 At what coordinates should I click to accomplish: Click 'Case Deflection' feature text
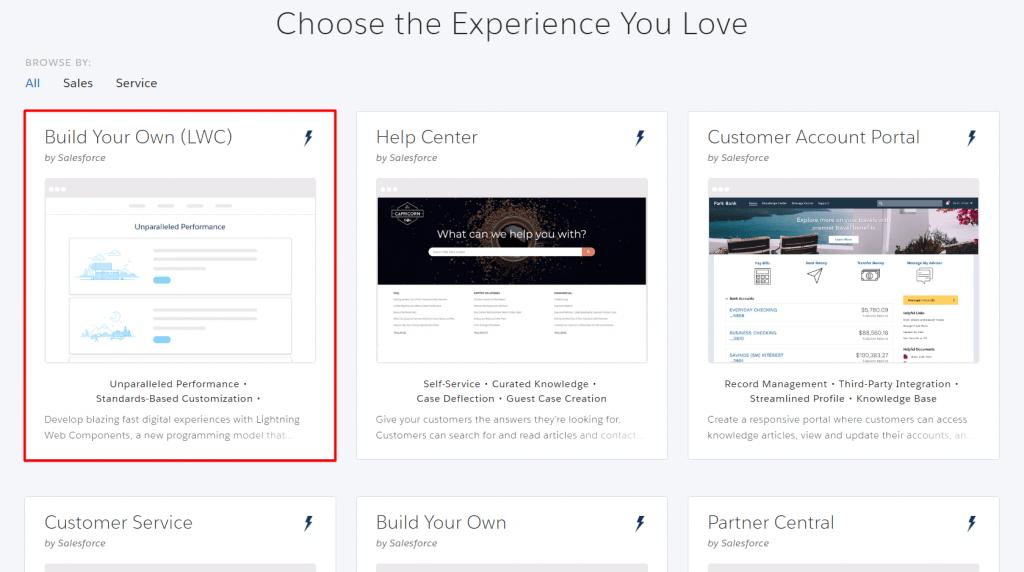456,398
